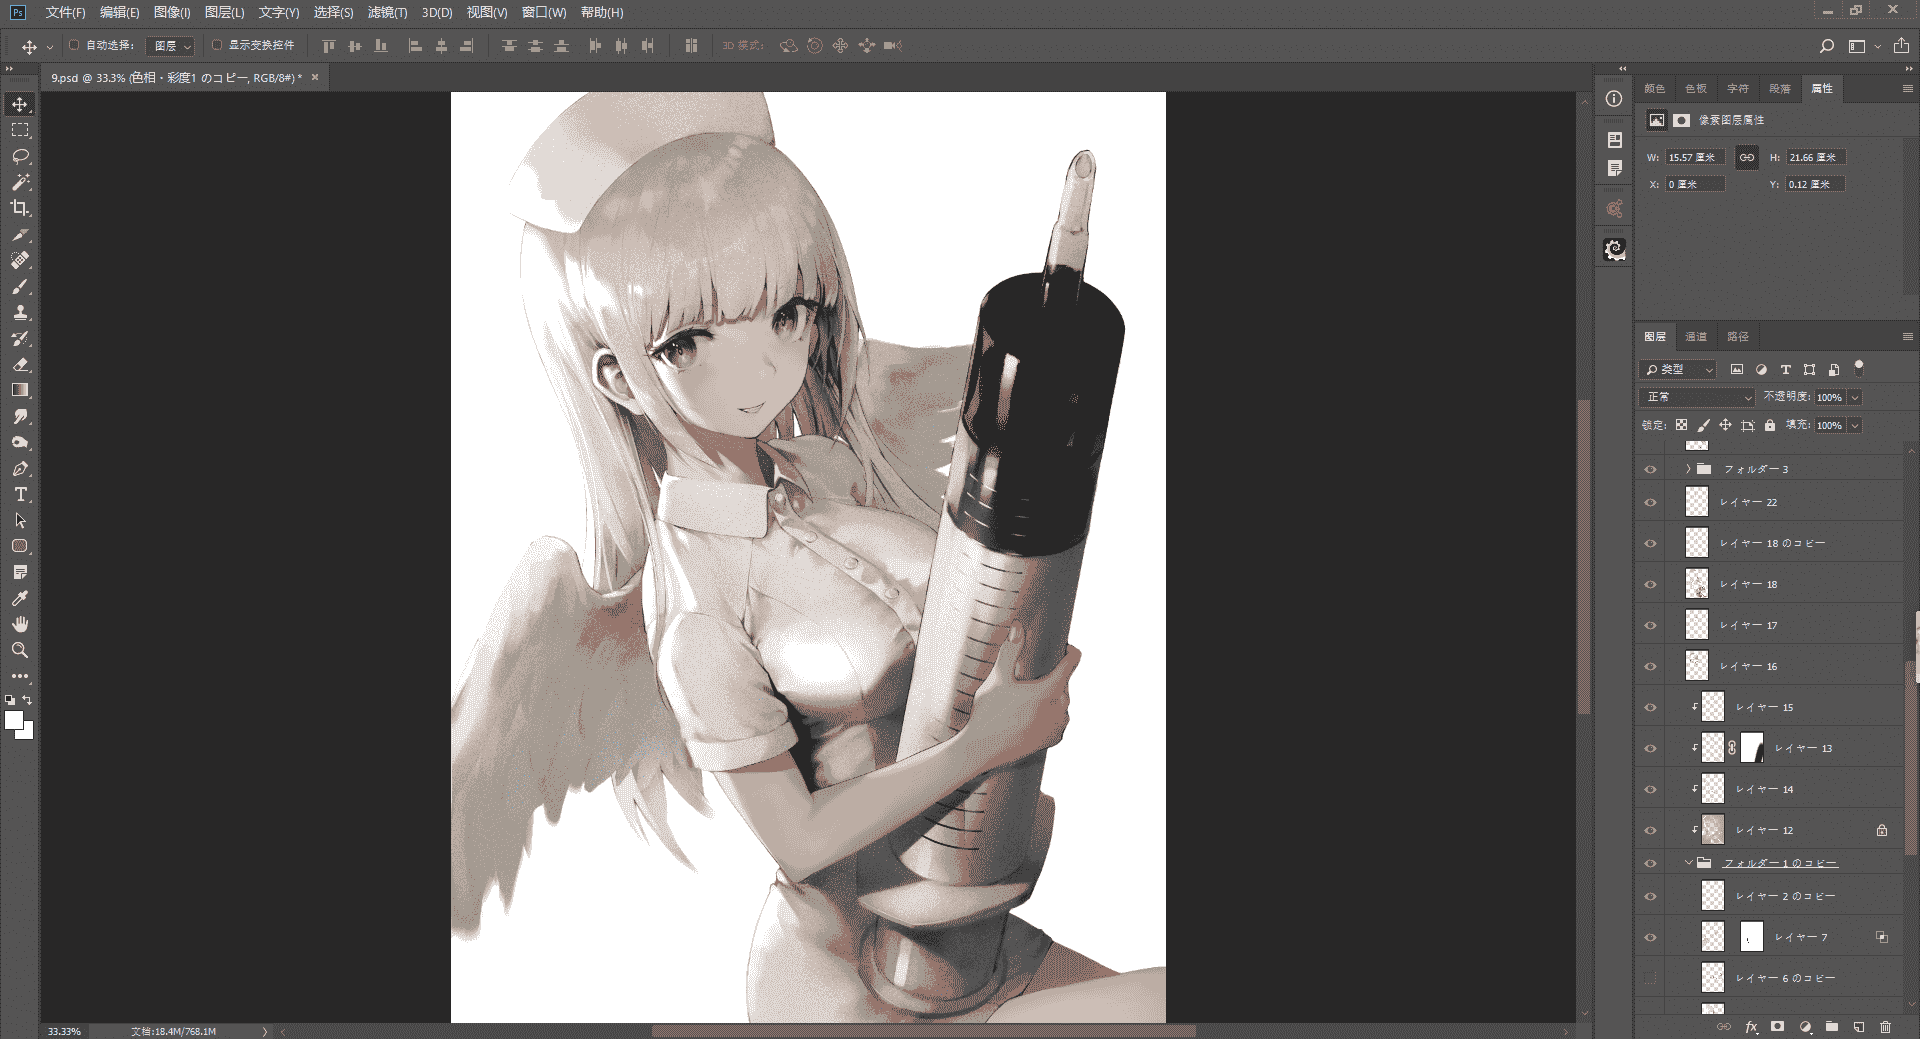Toggle visibility of レイヤー 16
Viewport: 1920px width, 1039px height.
(x=1650, y=666)
